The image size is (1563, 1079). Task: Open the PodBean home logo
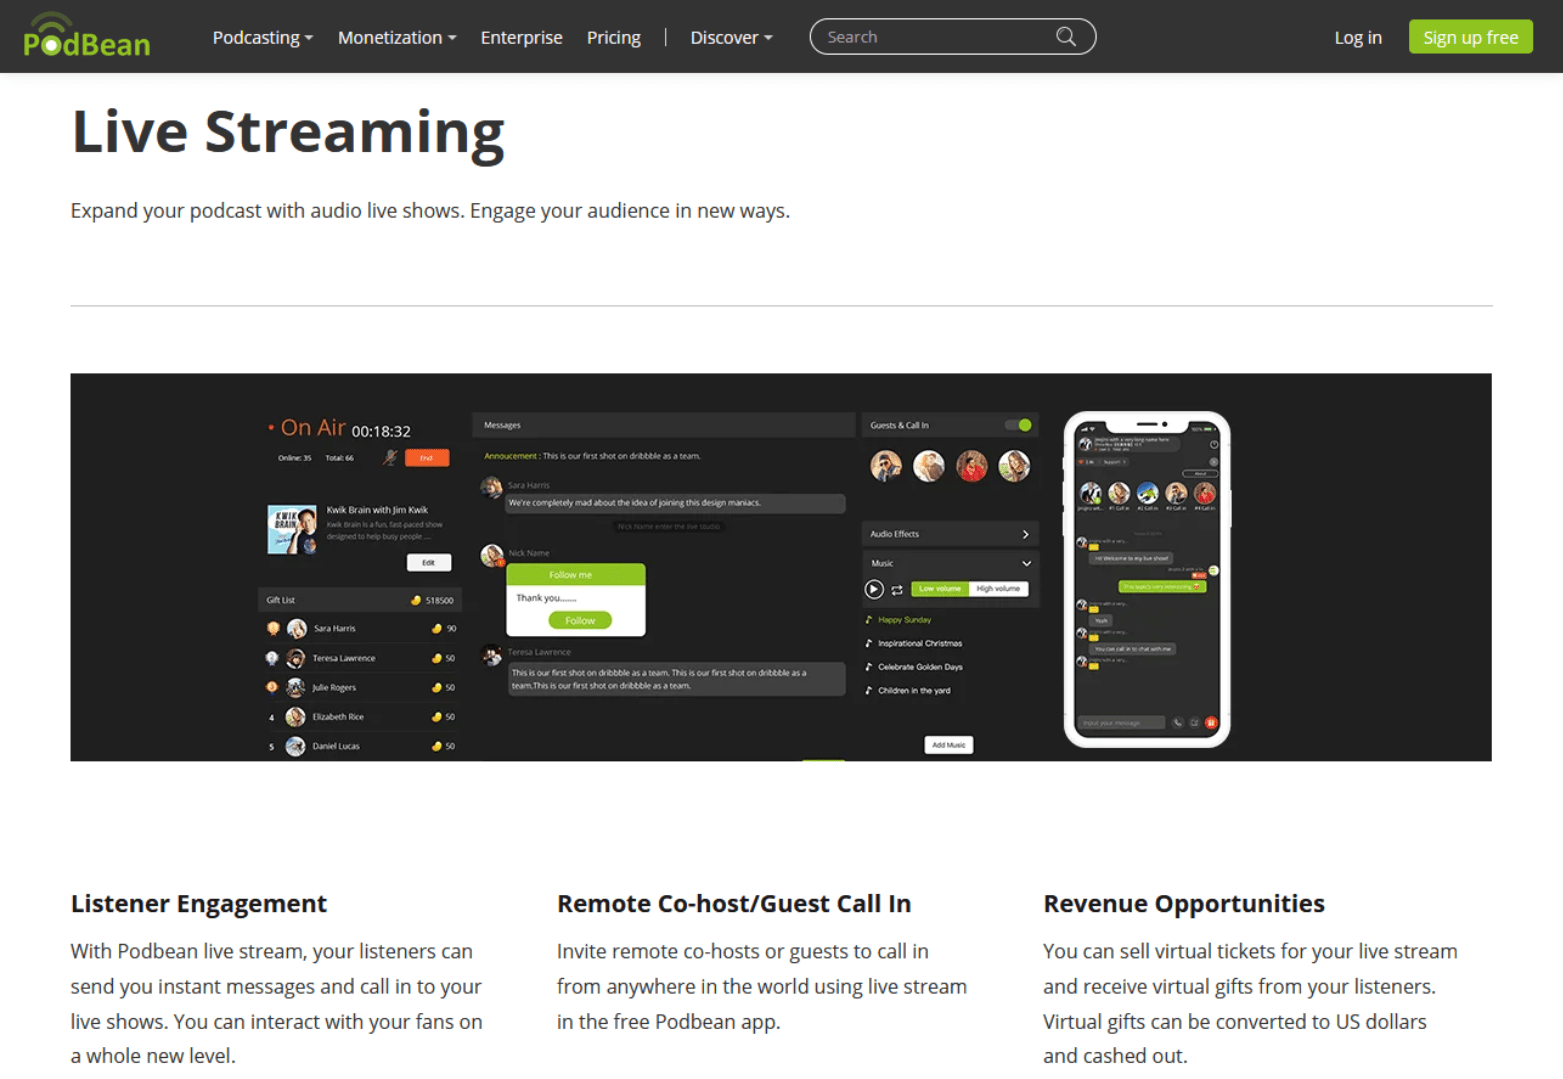pyautogui.click(x=87, y=35)
